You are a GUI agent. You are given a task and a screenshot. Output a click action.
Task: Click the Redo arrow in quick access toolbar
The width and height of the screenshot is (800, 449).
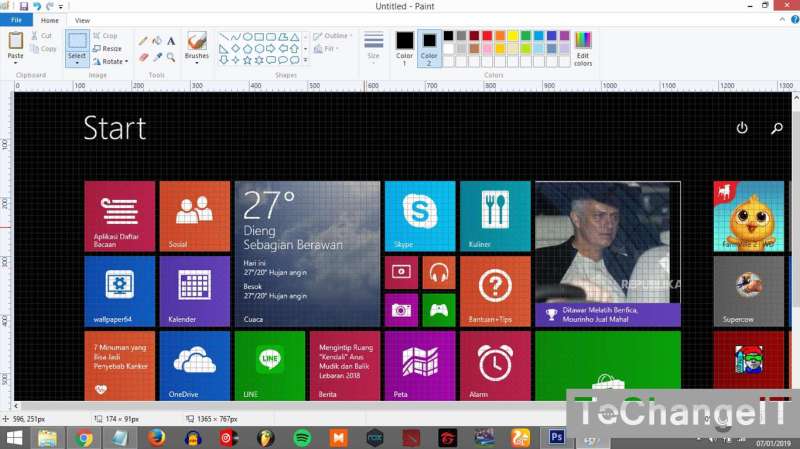49,6
